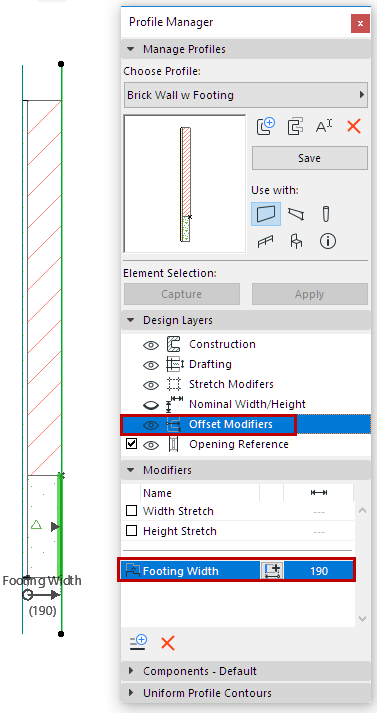Toggle visibility of the Nominal Width/Height layer

tap(151, 405)
